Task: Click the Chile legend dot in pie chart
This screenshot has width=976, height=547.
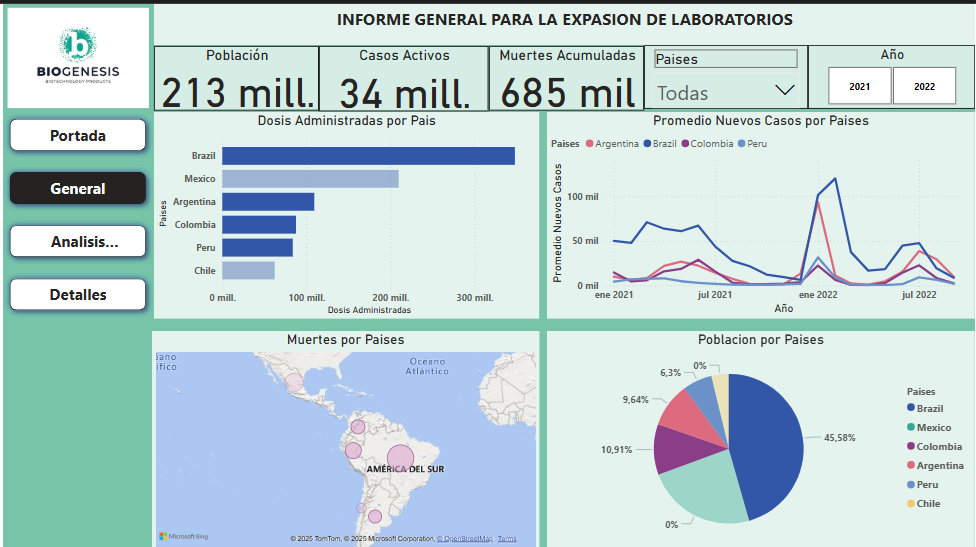Action: tap(911, 504)
